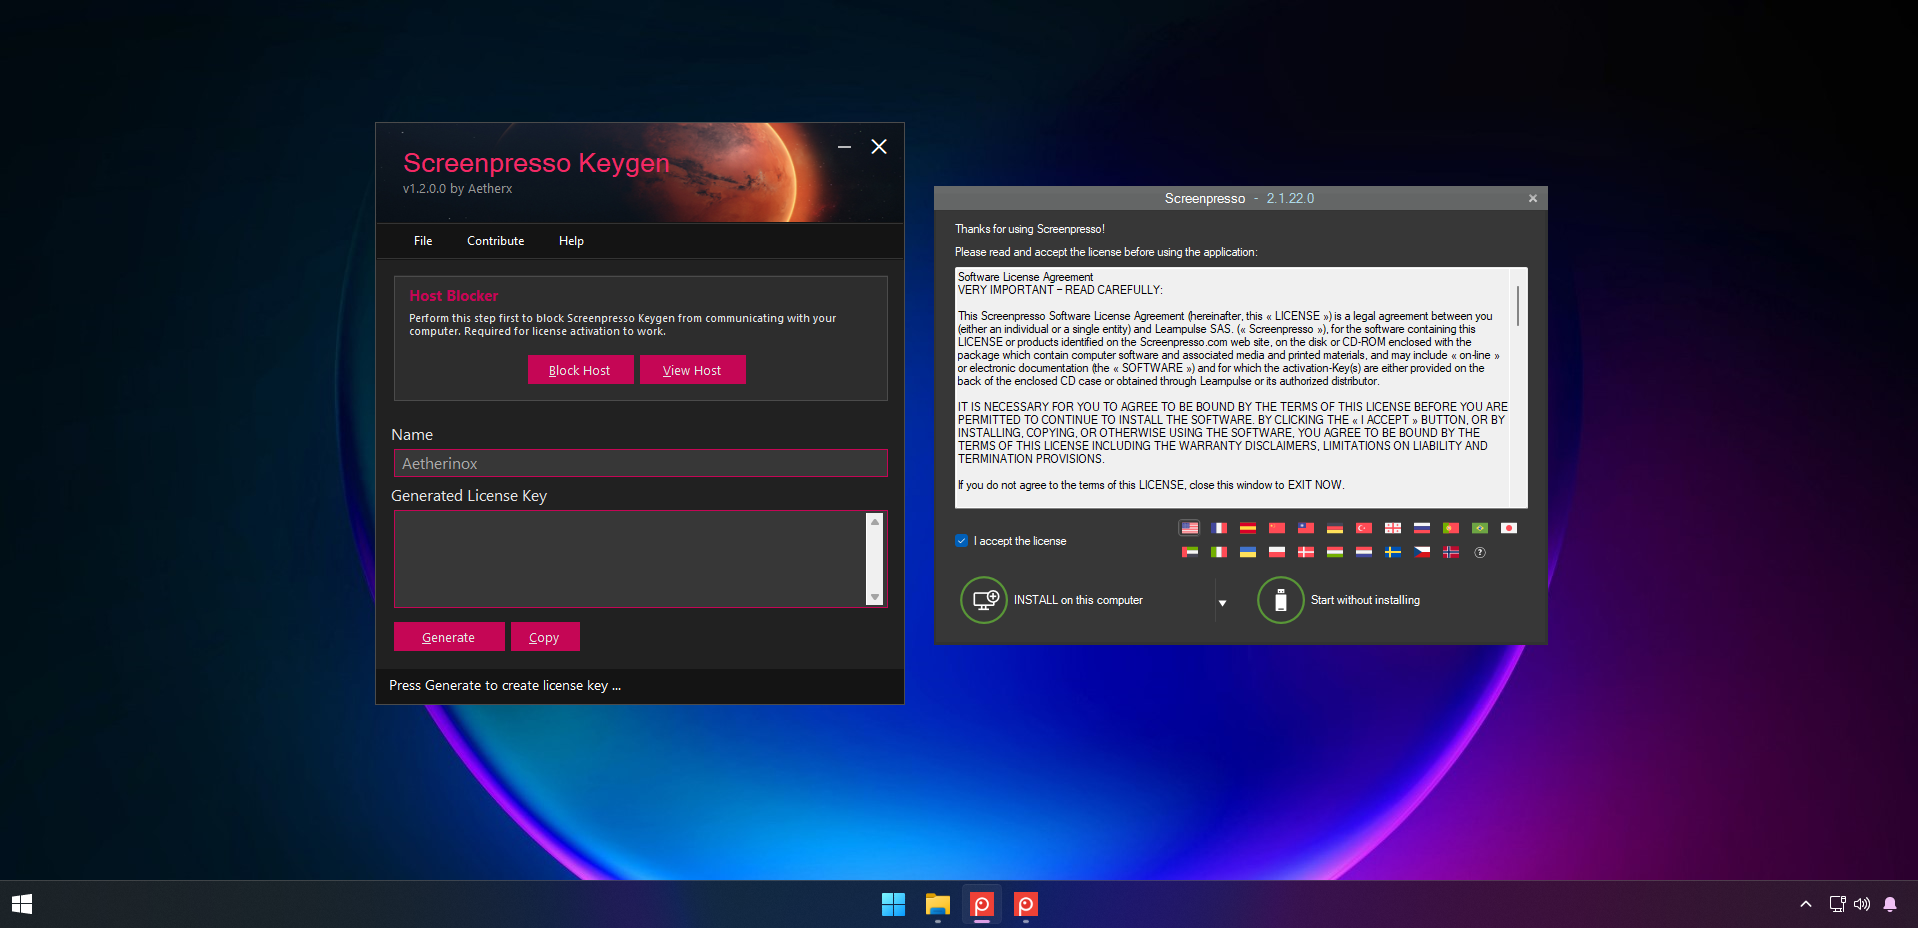Screen dimensions: 1918x928
Task: Expand the INSTALL options dropdown arrow
Action: pos(1222,603)
